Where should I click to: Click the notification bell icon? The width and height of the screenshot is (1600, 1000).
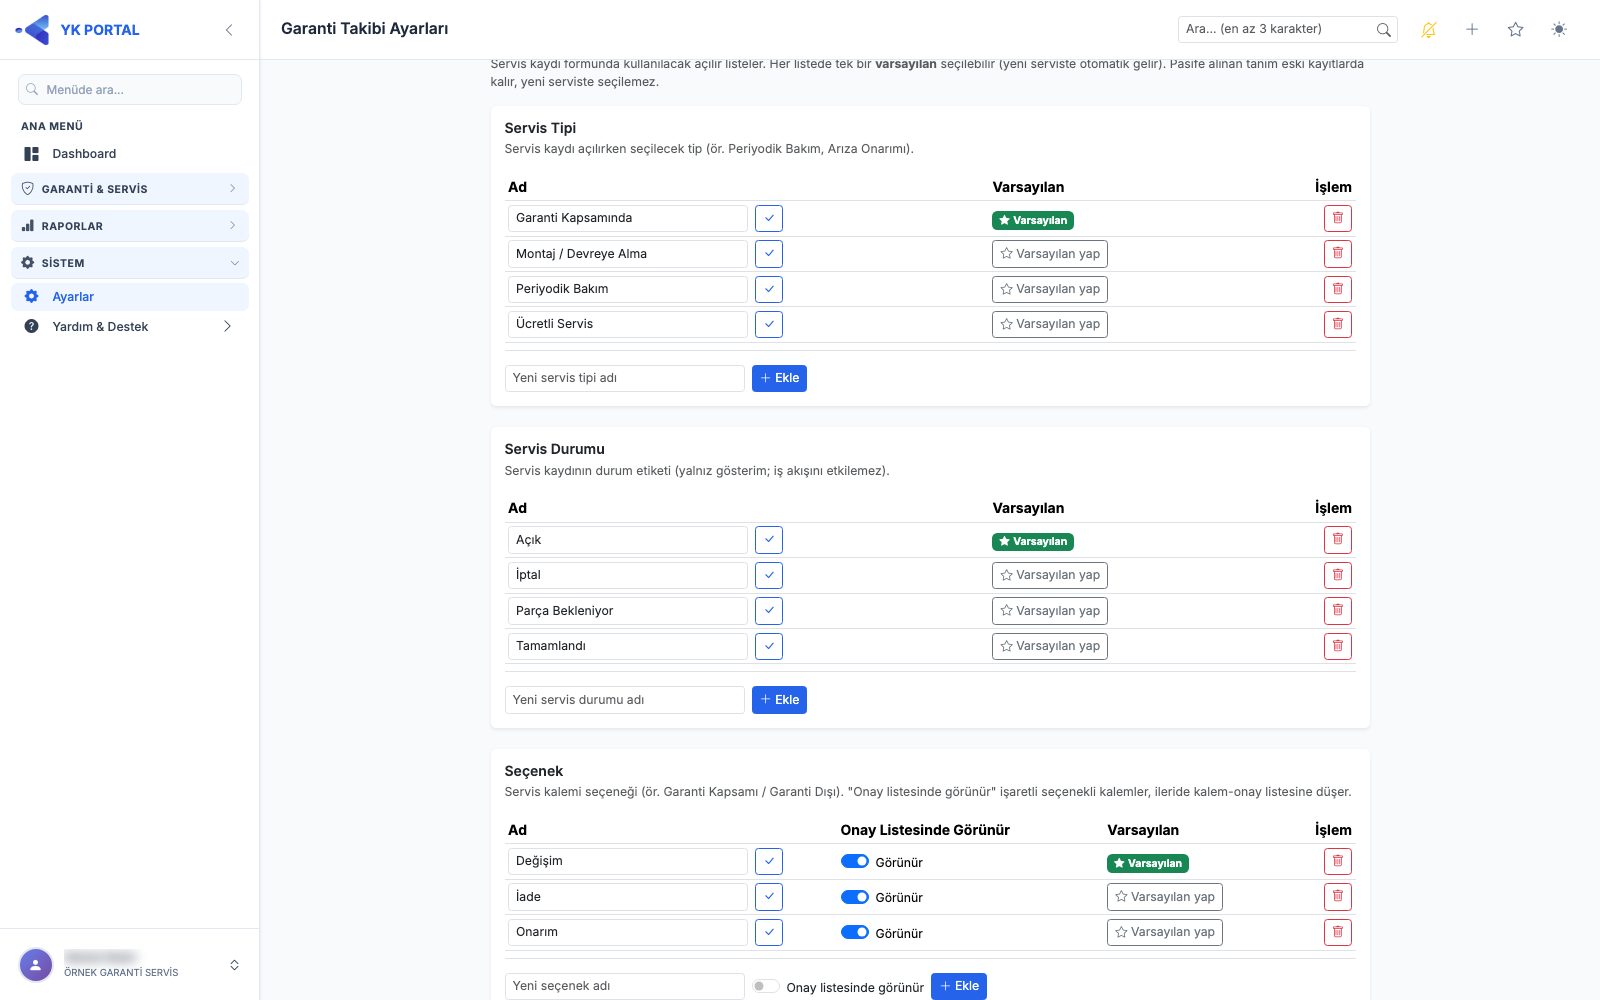[1429, 30]
